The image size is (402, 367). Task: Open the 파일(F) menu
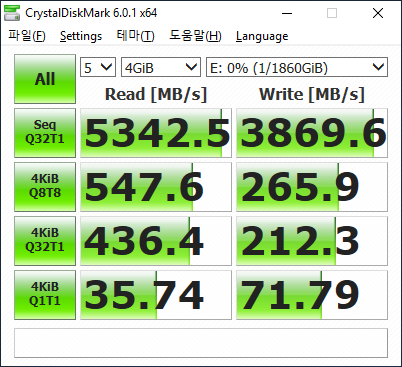(x=27, y=36)
